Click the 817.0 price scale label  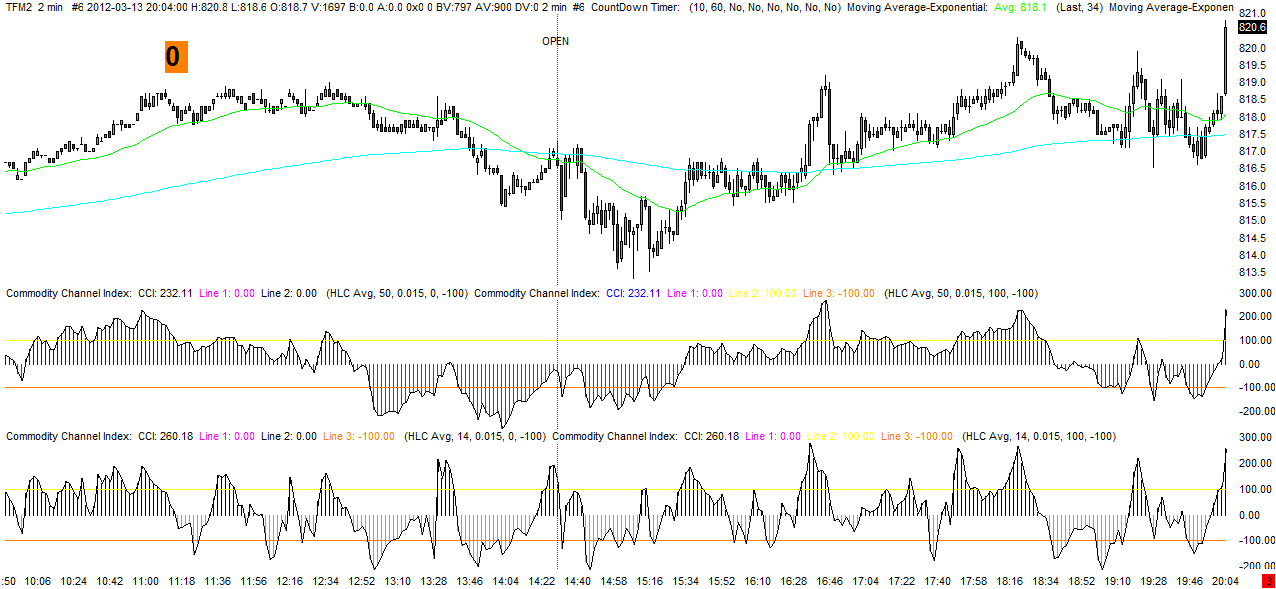(1253, 151)
